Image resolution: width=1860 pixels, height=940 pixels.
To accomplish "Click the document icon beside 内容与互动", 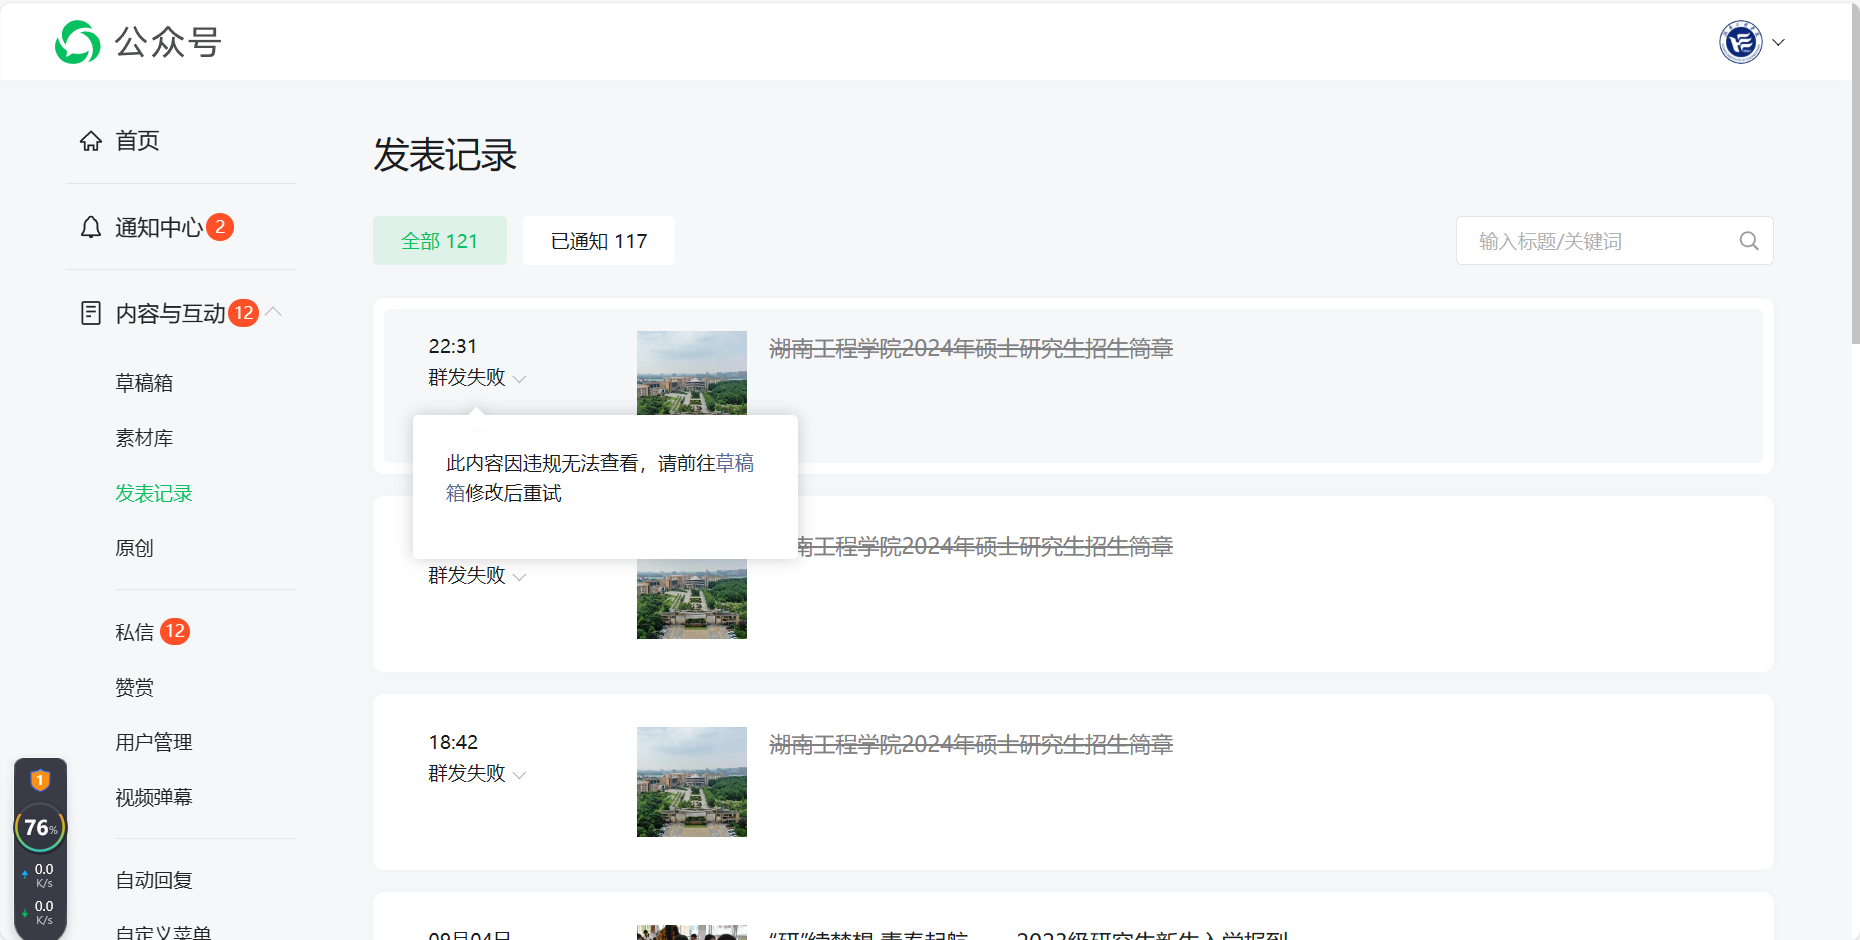I will [91, 313].
